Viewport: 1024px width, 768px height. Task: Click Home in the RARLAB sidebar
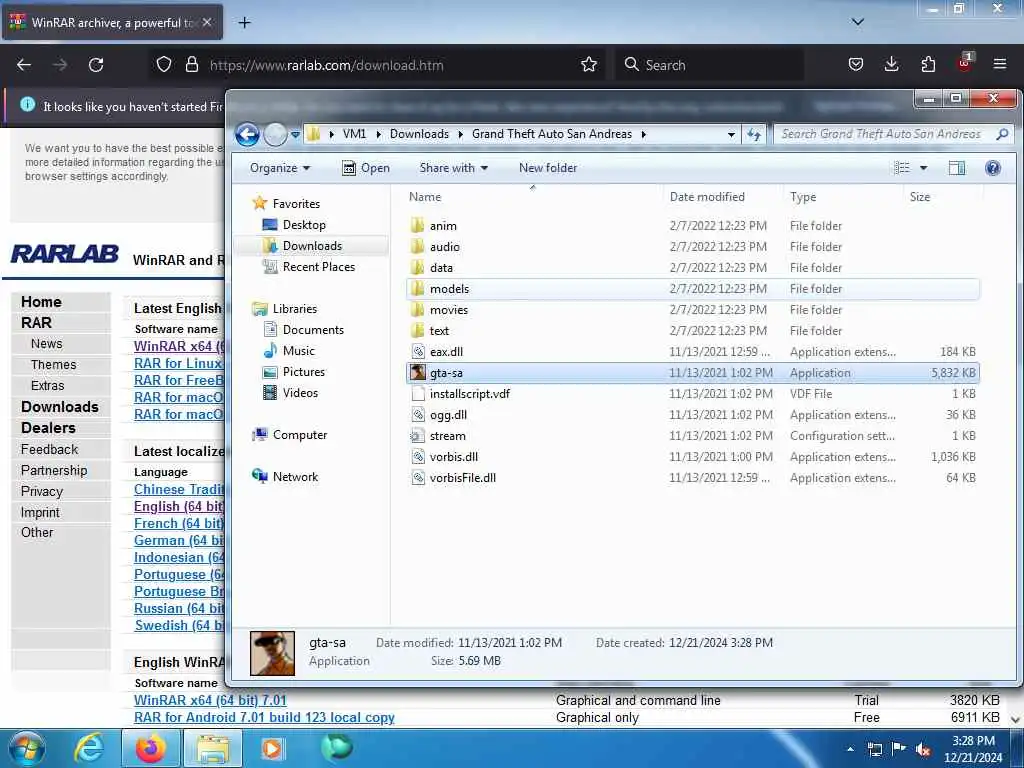(x=41, y=302)
